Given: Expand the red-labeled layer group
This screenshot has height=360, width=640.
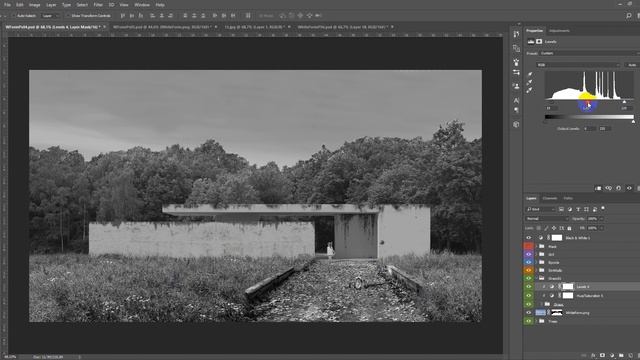Looking at the screenshot, I should click(536, 246).
